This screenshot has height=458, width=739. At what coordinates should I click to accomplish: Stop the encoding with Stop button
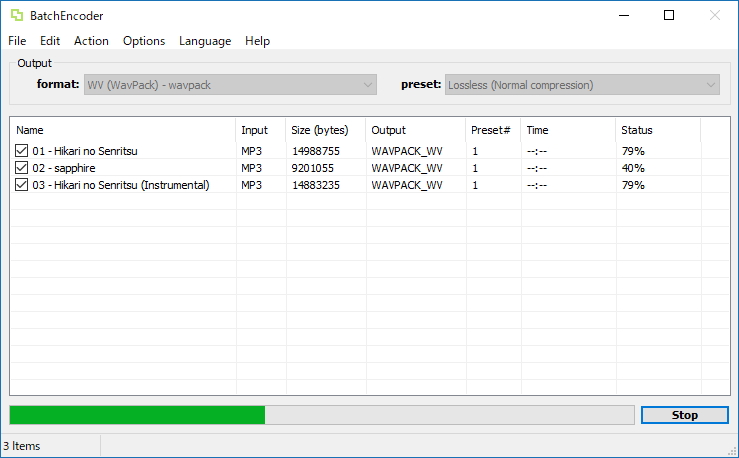[684, 415]
